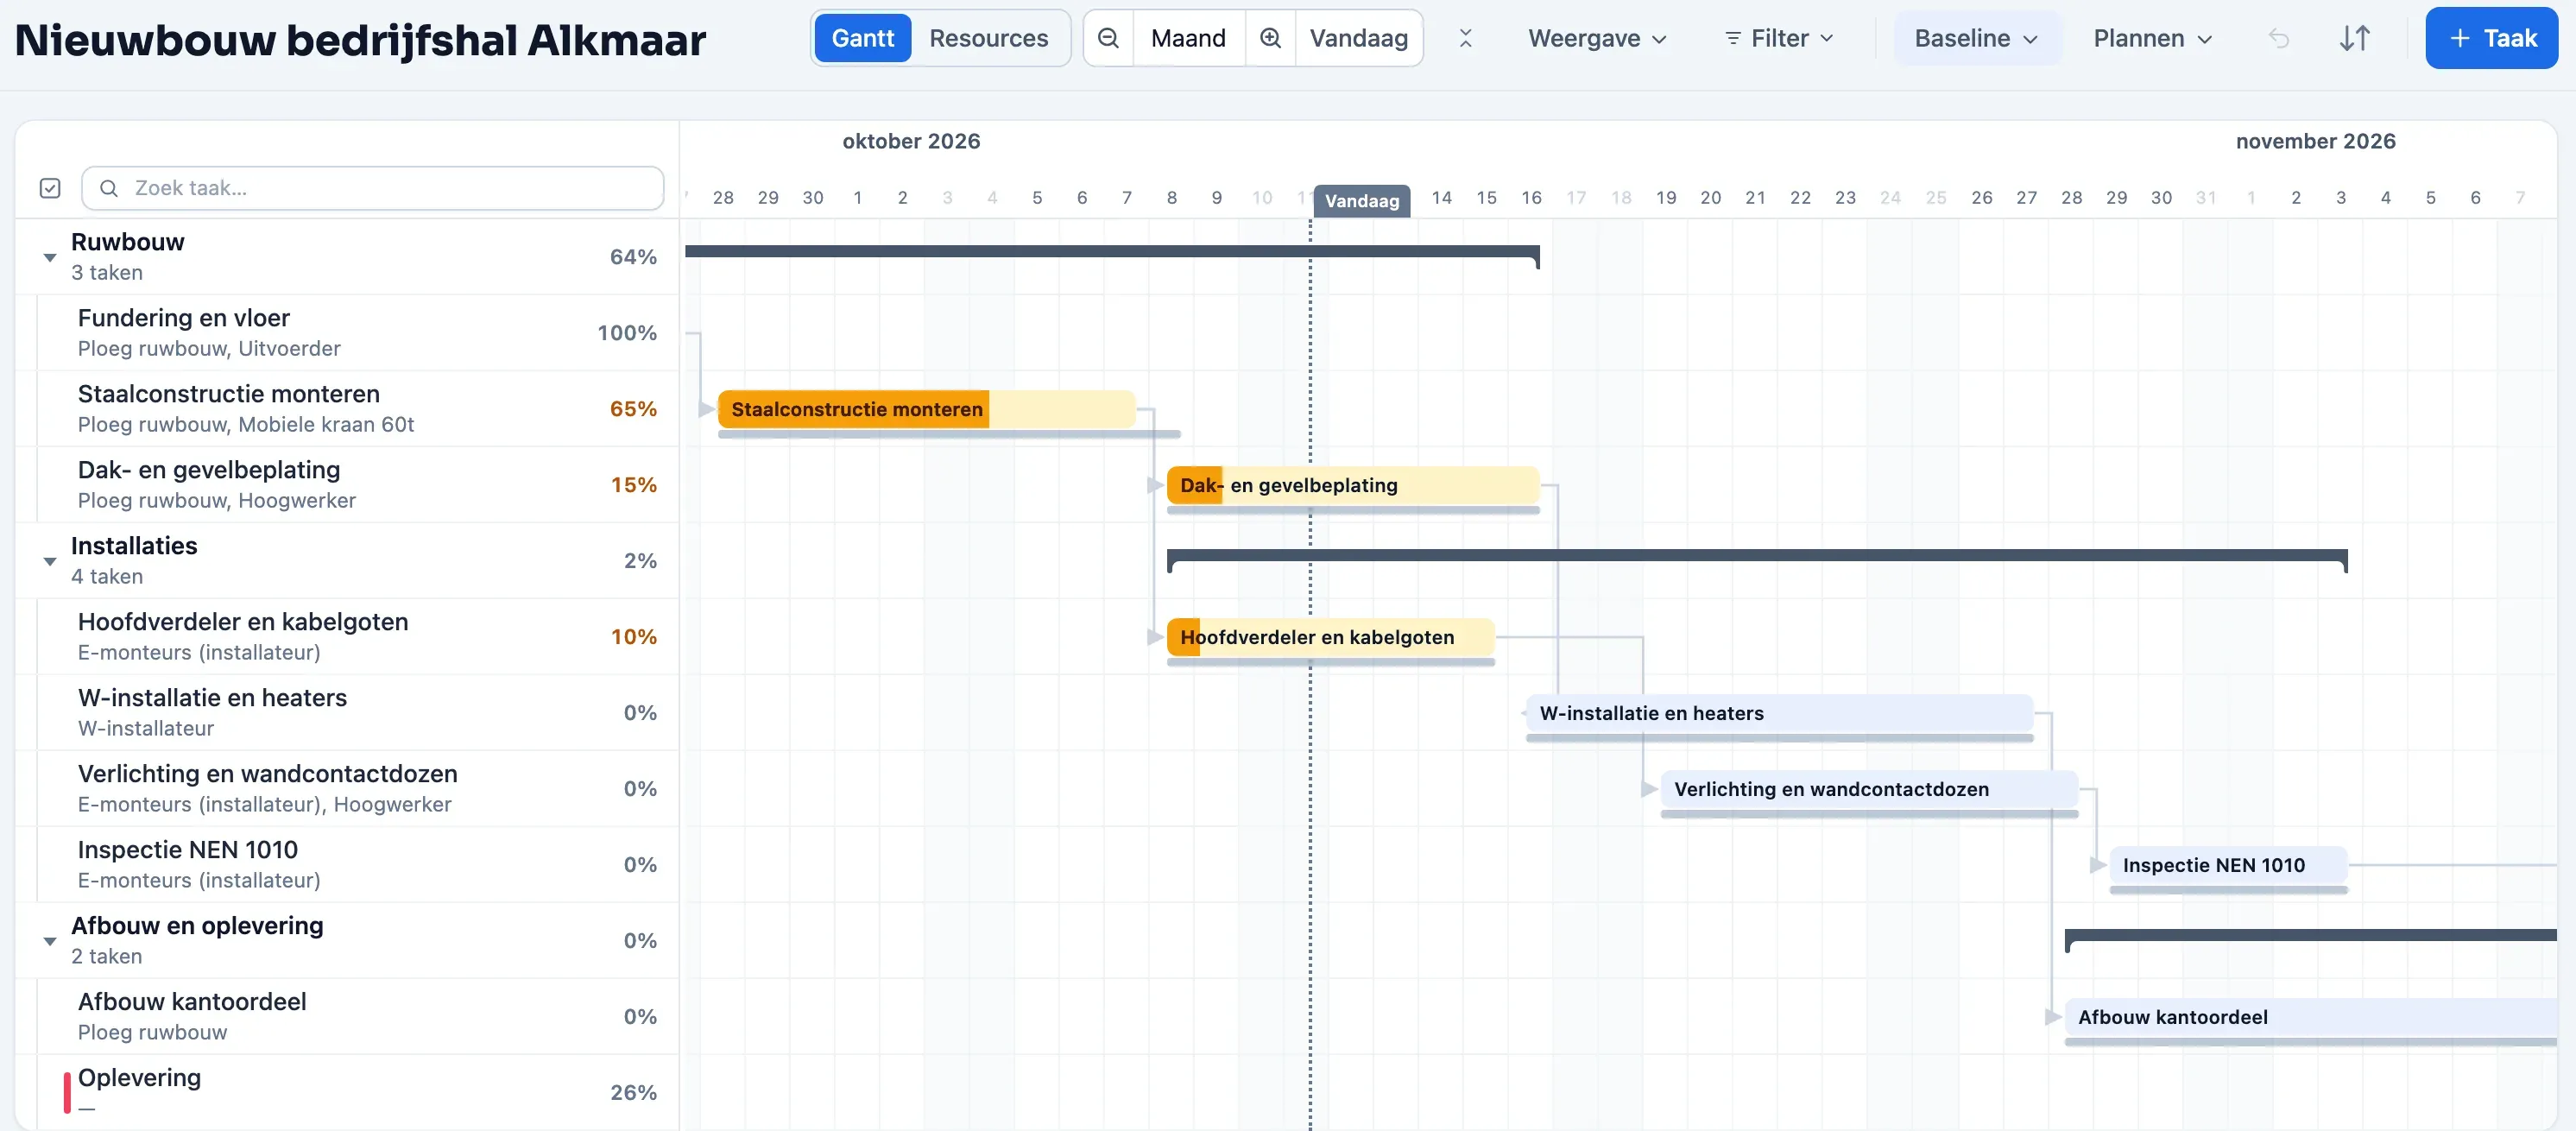Select the Staalconstructie monteren list row
Image resolution: width=2576 pixels, height=1131 pixels.
[x=347, y=409]
